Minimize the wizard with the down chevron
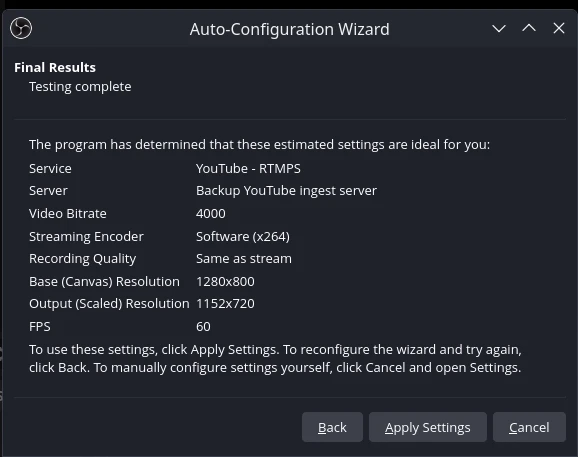The width and height of the screenshot is (578, 457). coord(499,28)
